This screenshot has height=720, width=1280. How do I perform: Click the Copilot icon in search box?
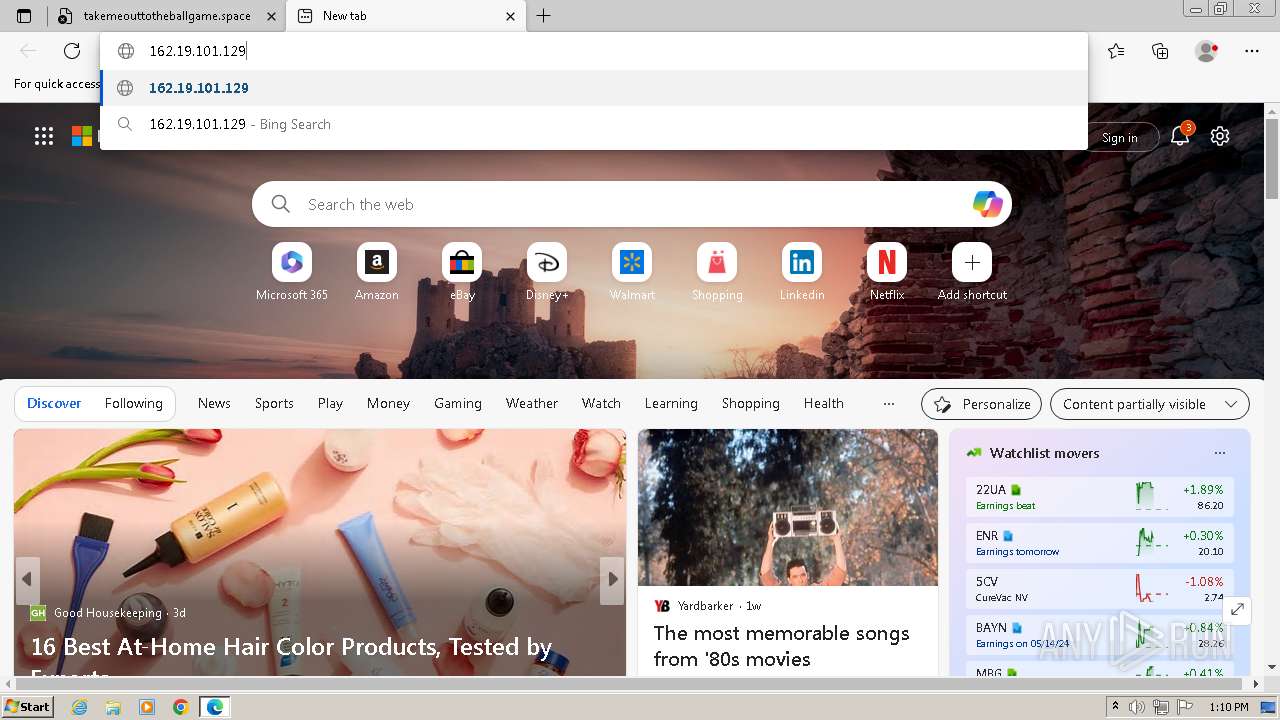(x=987, y=204)
